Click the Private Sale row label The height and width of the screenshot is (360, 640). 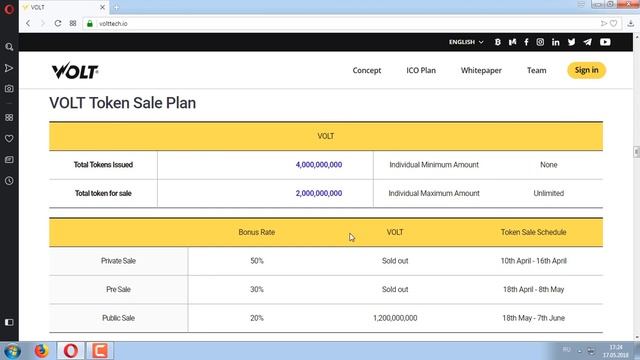[118, 261]
